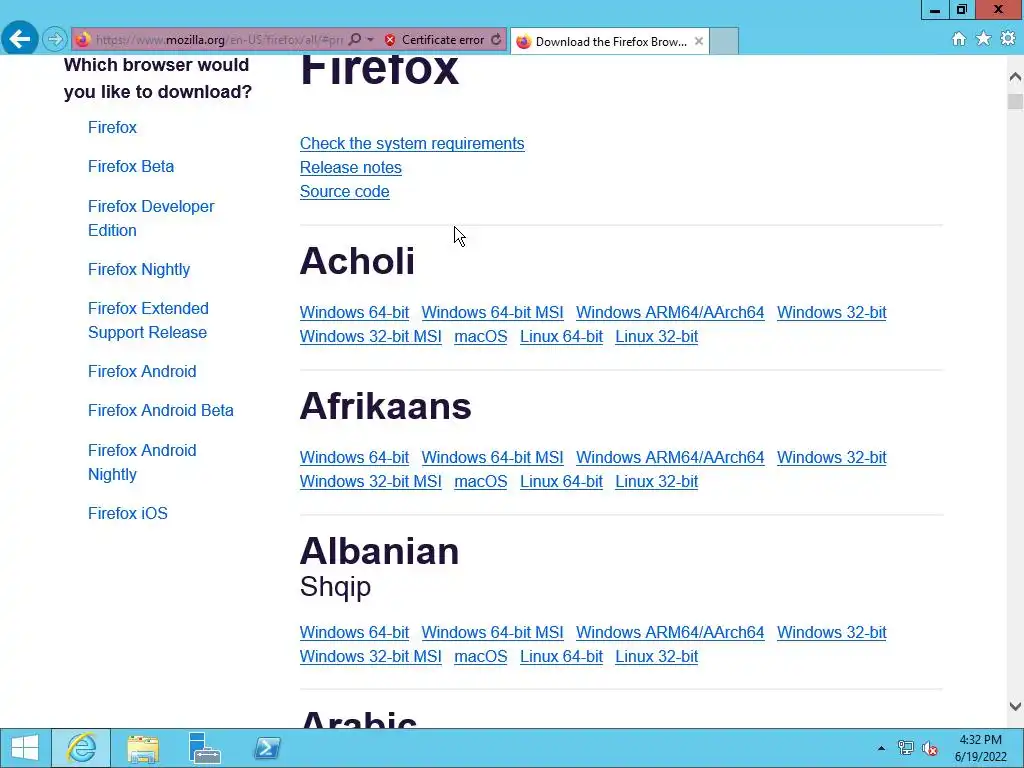1024x768 pixels.
Task: Download Albanian Linux 64-bit
Action: pos(561,657)
